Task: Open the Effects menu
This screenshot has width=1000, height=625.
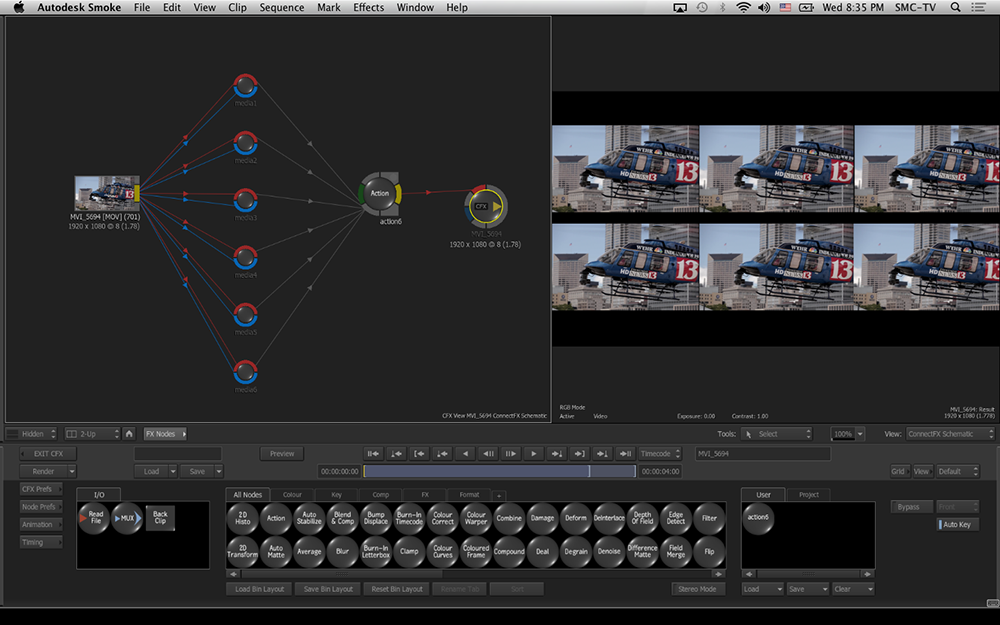Action: (x=368, y=7)
